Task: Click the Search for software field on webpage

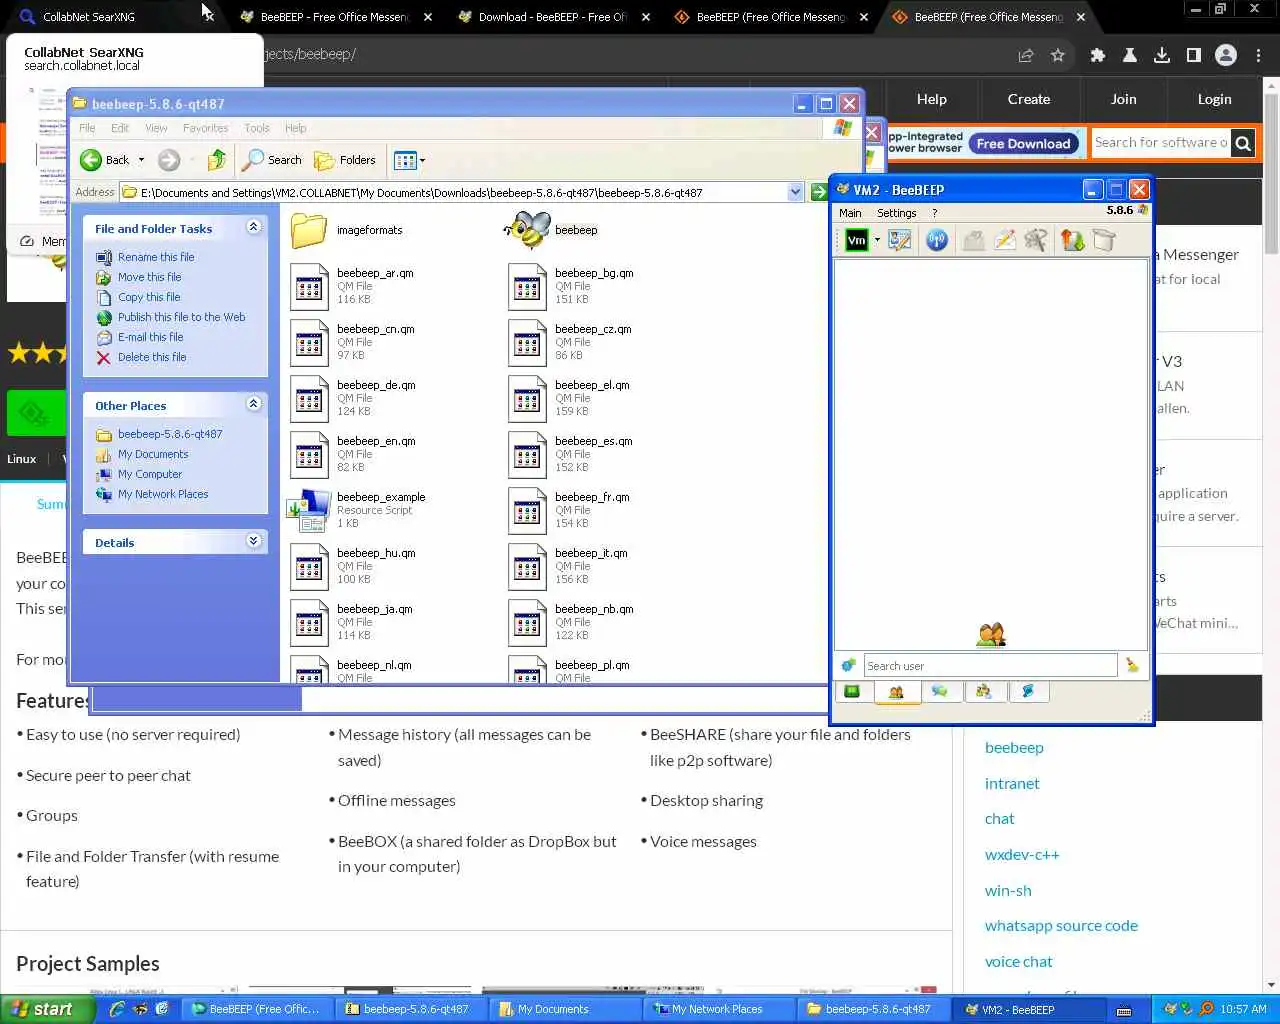Action: pos(1160,143)
